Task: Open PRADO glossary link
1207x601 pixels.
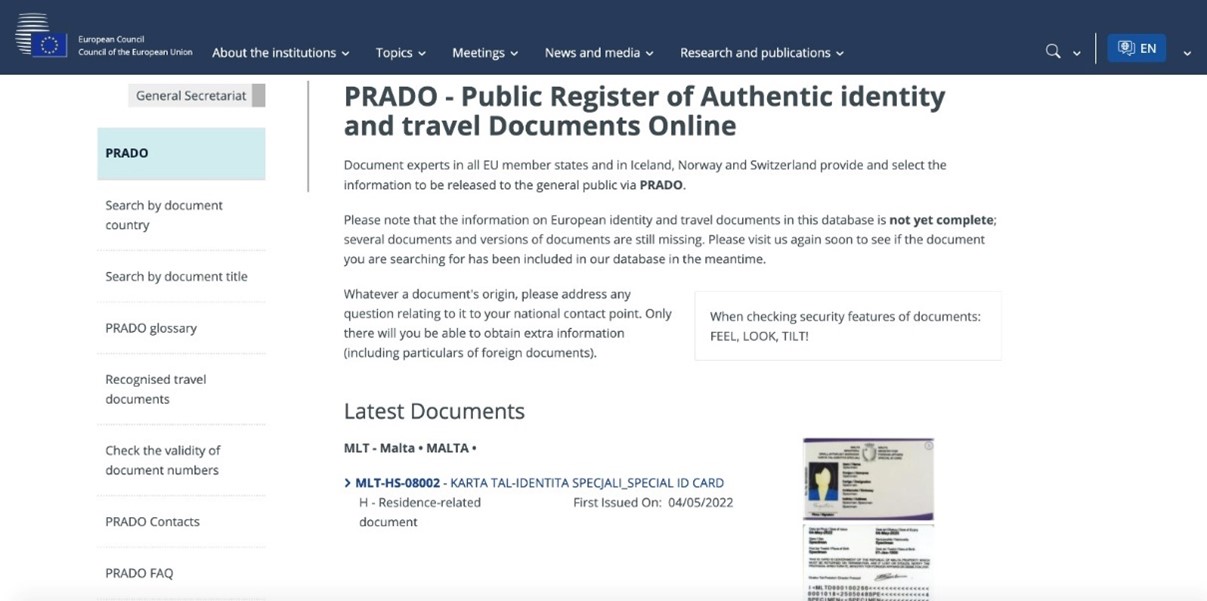Action: (151, 328)
